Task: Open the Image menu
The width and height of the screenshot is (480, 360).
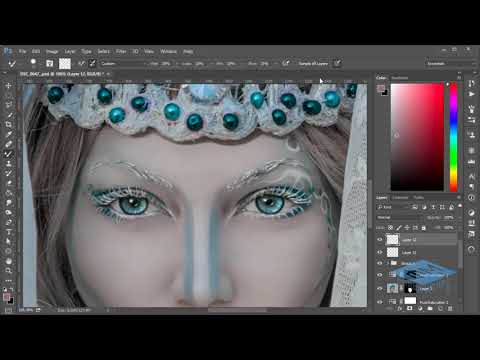Action: 52,51
